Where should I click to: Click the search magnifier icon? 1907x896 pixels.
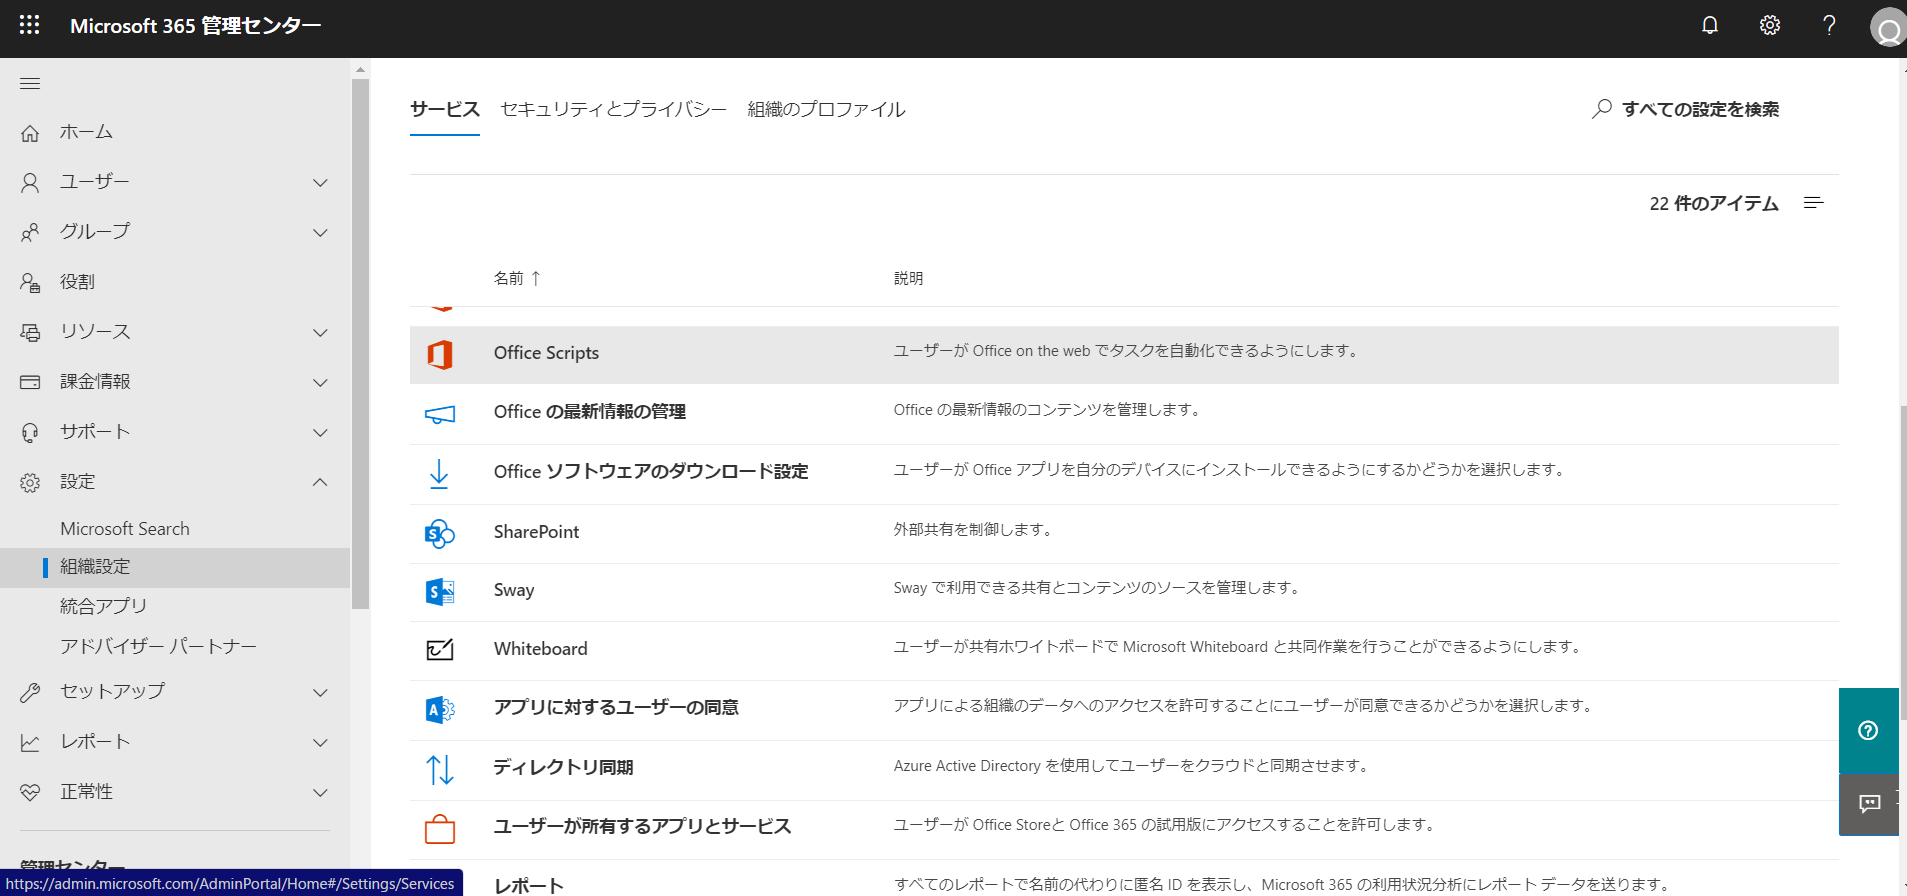(1602, 109)
